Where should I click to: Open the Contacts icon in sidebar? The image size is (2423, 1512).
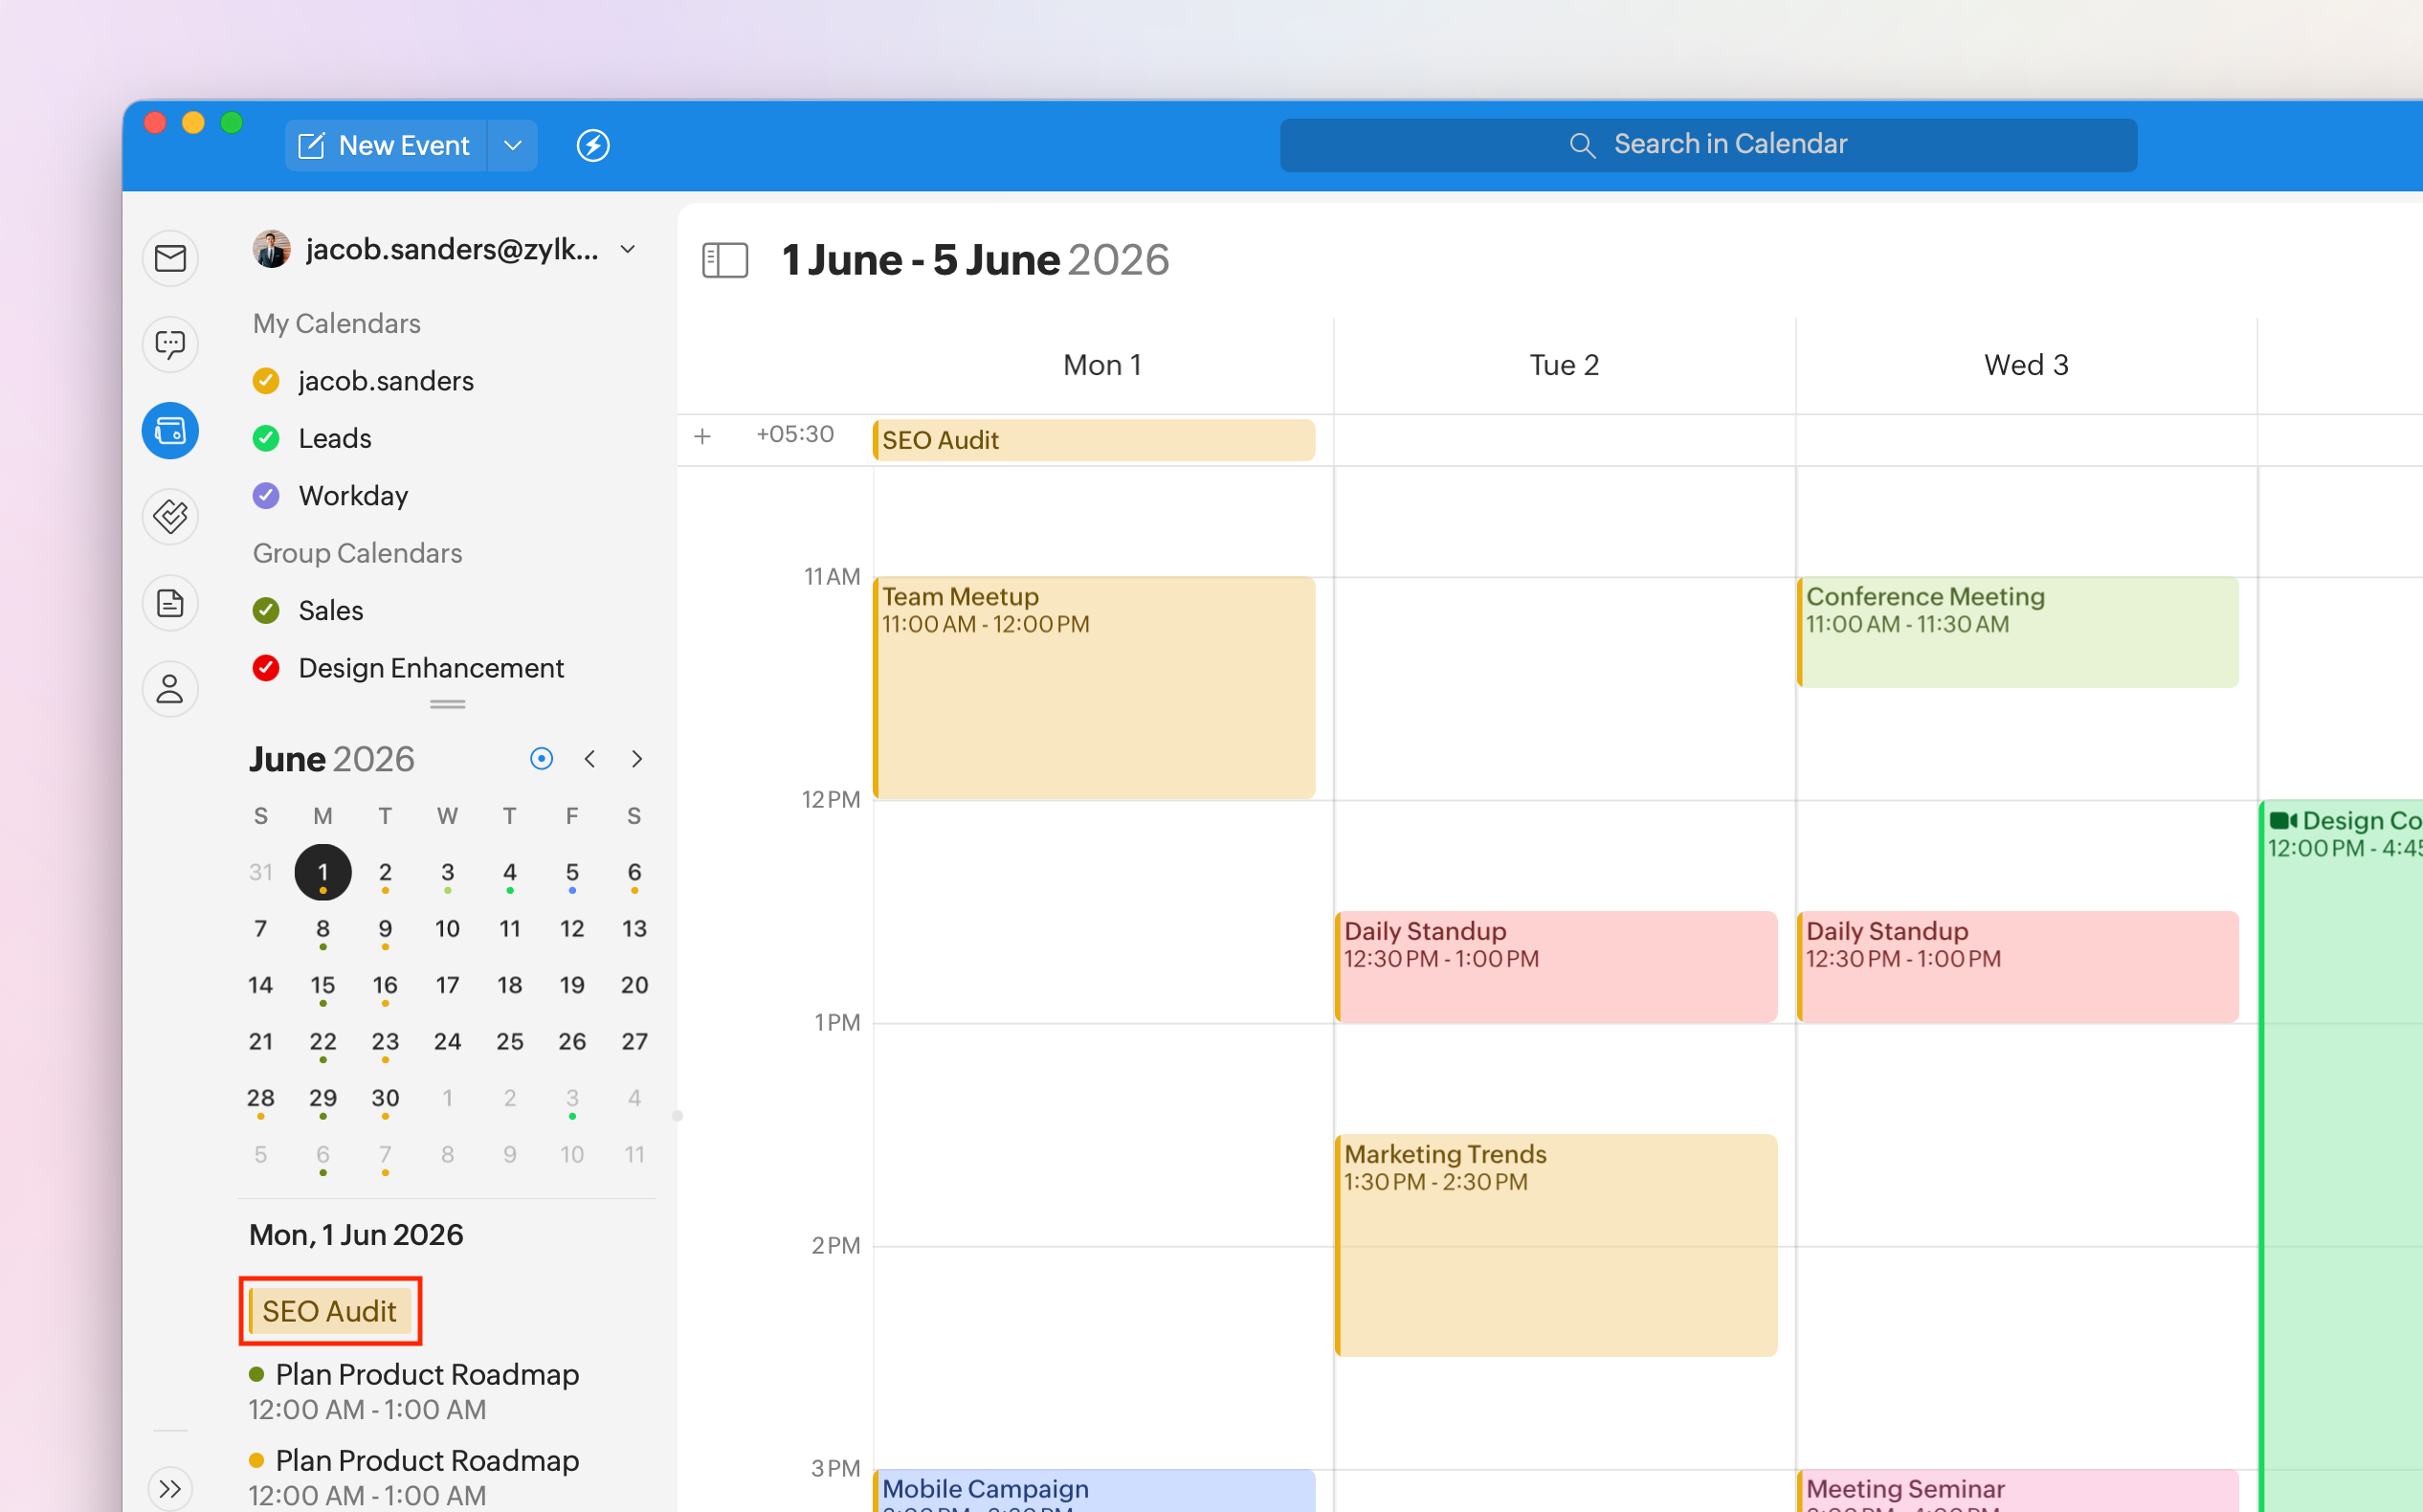click(x=170, y=689)
